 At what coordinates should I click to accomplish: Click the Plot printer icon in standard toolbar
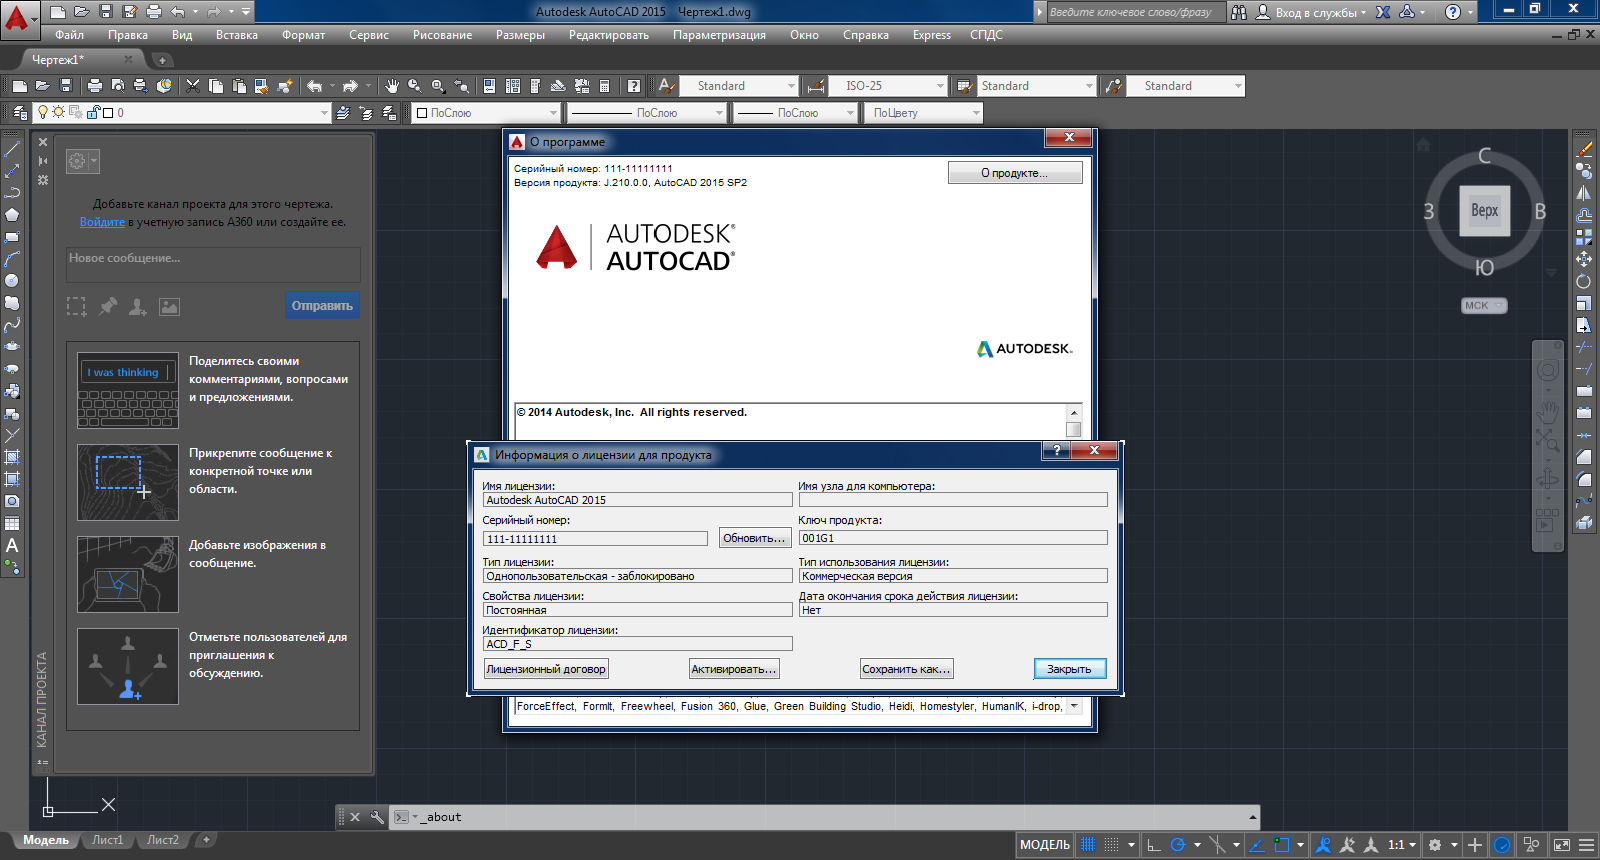tap(95, 86)
